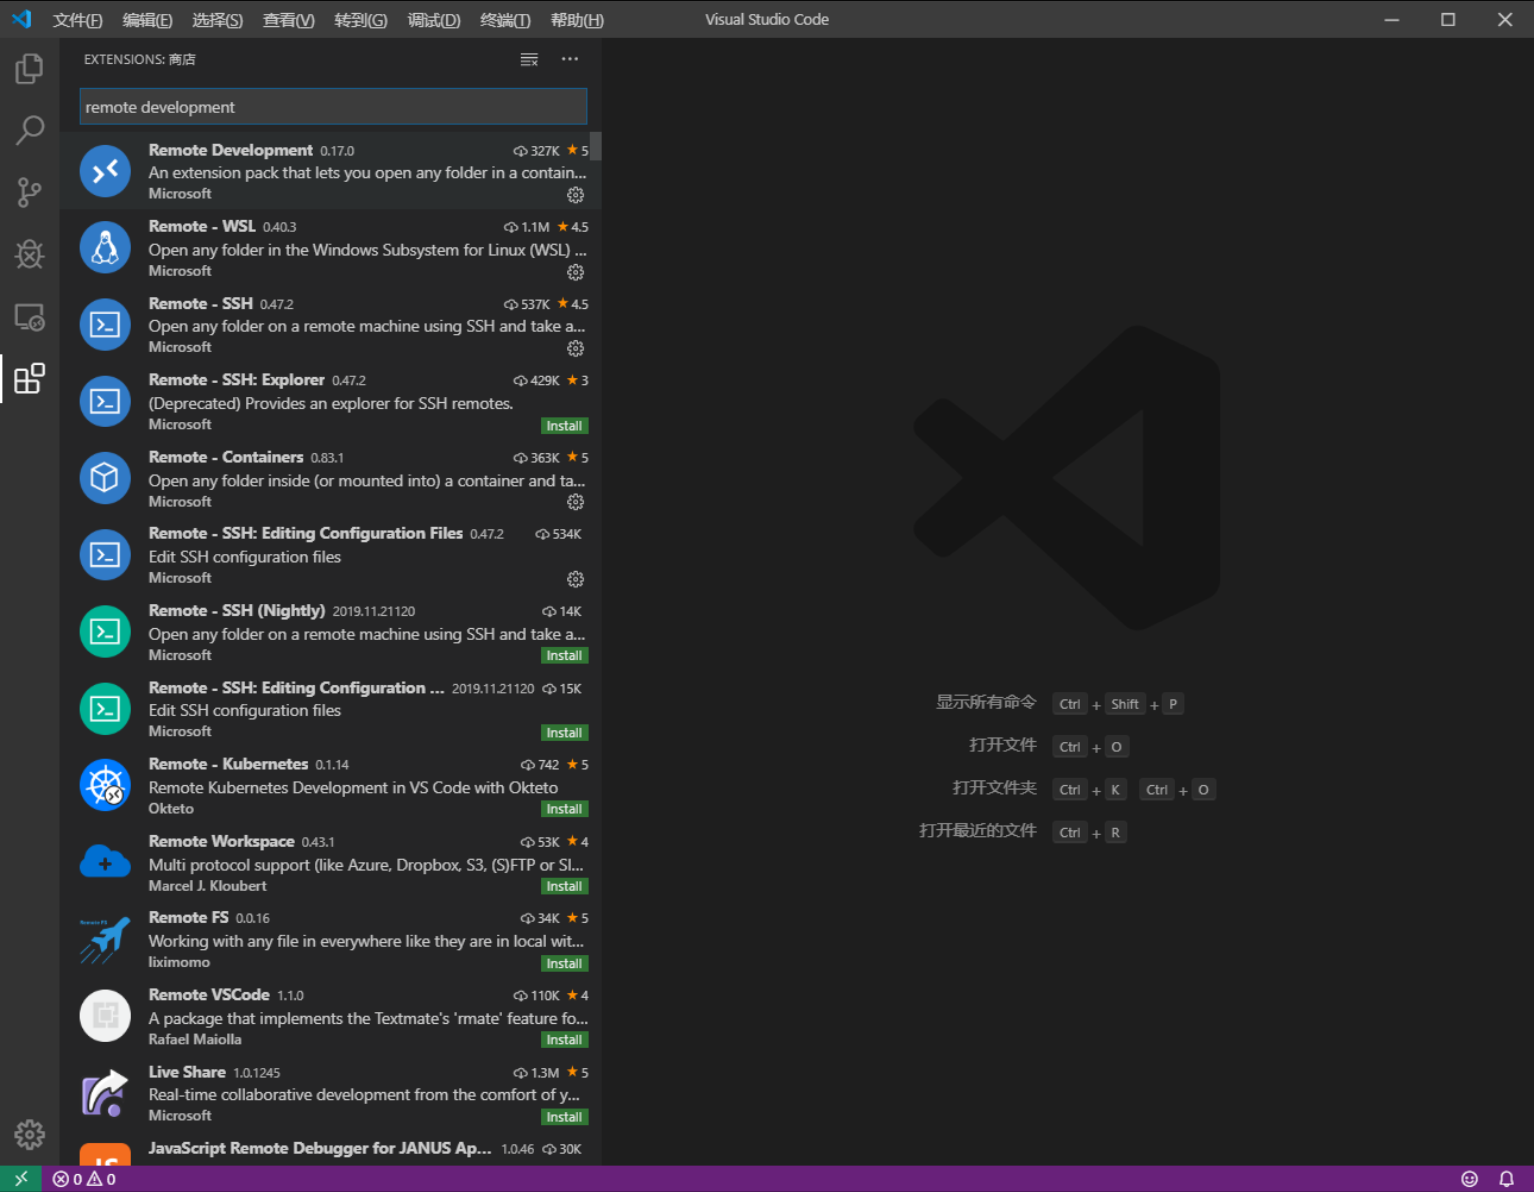Open the manage gear for Remote - Containers
The width and height of the screenshot is (1534, 1192).
tap(576, 502)
